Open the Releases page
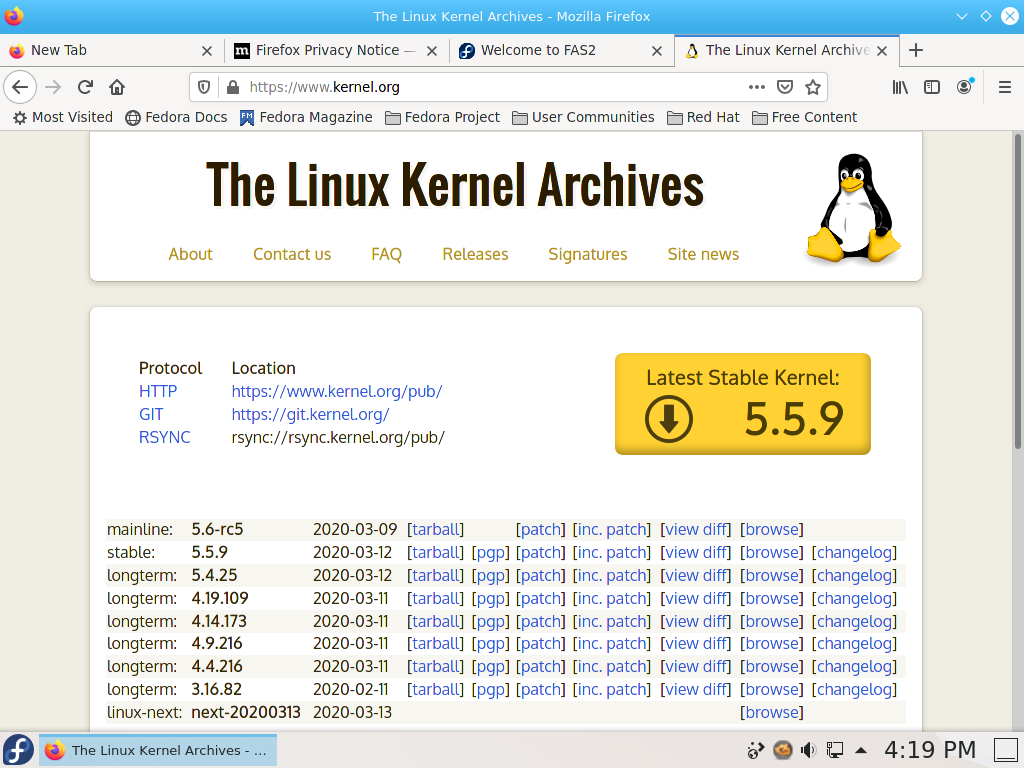Viewport: 1024px width, 768px height. pos(475,254)
